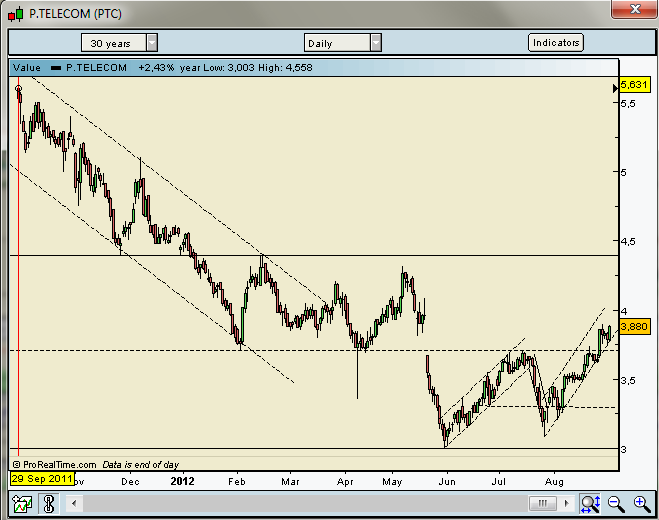Click the arrow button beside '30 years'

coord(152,43)
